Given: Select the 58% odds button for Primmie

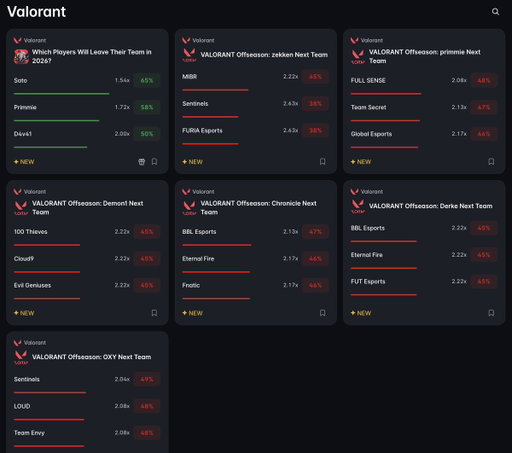Looking at the screenshot, I should point(147,107).
